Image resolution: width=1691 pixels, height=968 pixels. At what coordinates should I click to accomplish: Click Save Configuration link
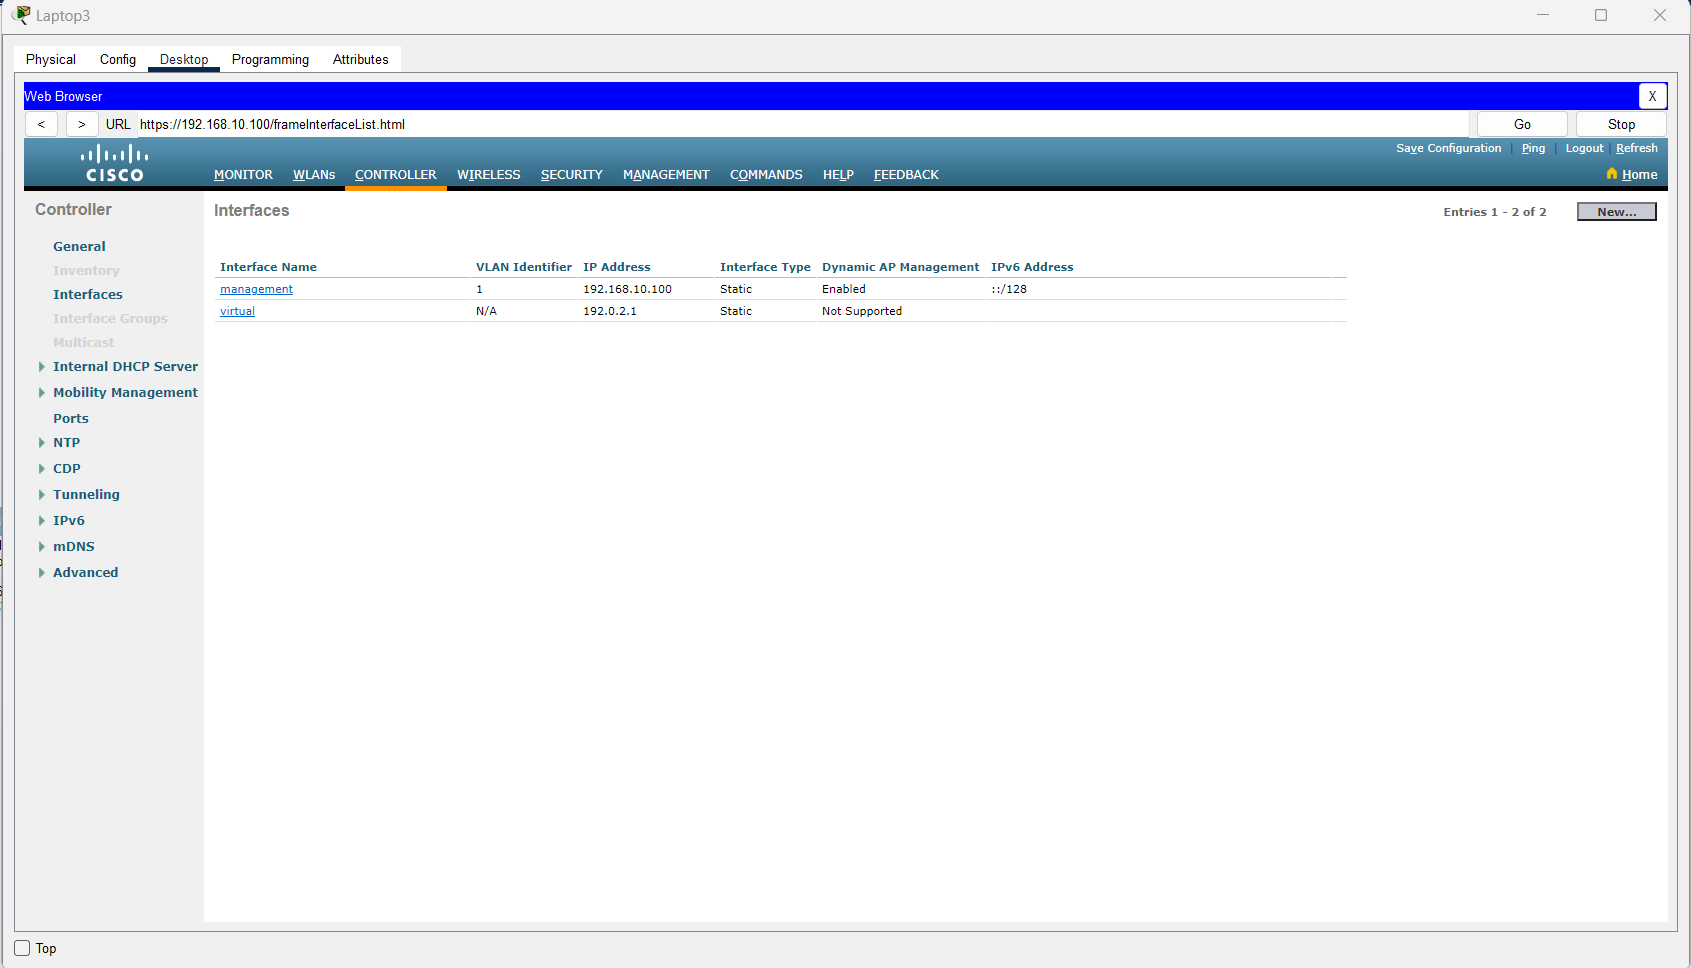(1448, 148)
